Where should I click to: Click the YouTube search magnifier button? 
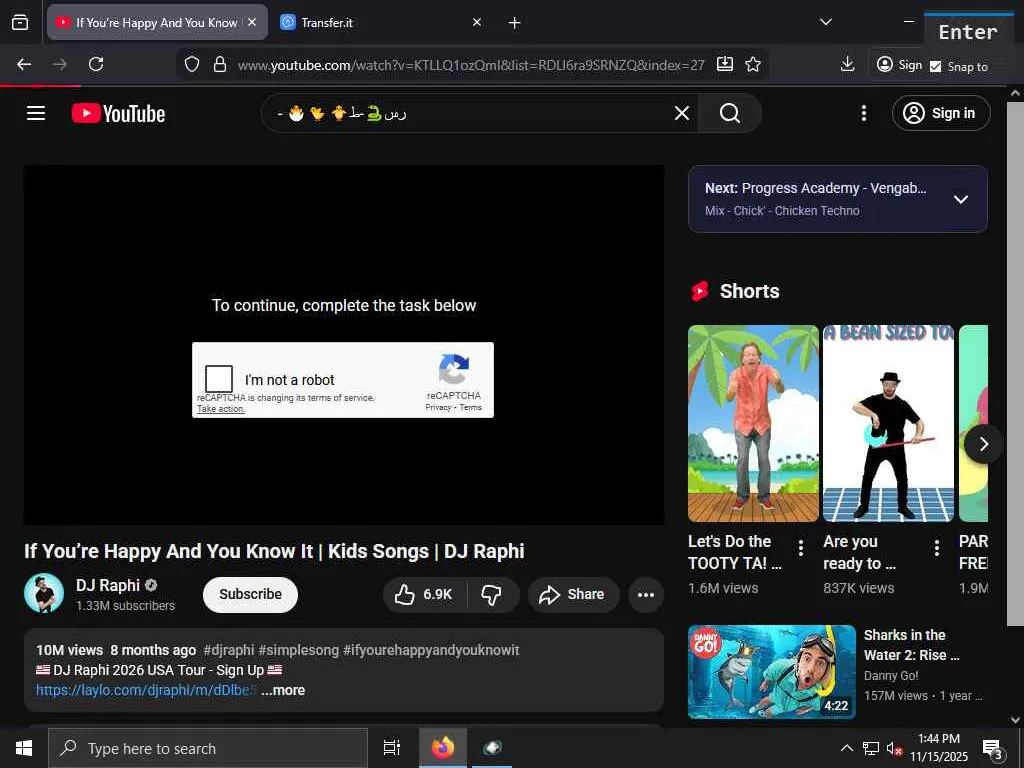(729, 113)
